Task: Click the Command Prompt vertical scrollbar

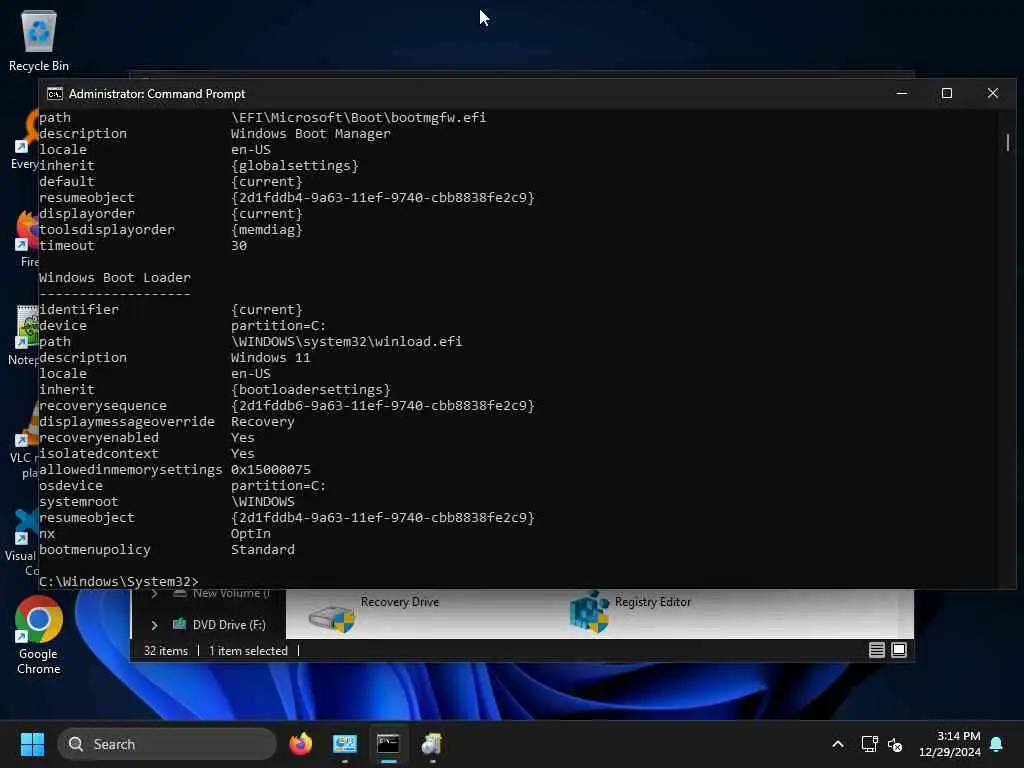Action: tap(1008, 142)
